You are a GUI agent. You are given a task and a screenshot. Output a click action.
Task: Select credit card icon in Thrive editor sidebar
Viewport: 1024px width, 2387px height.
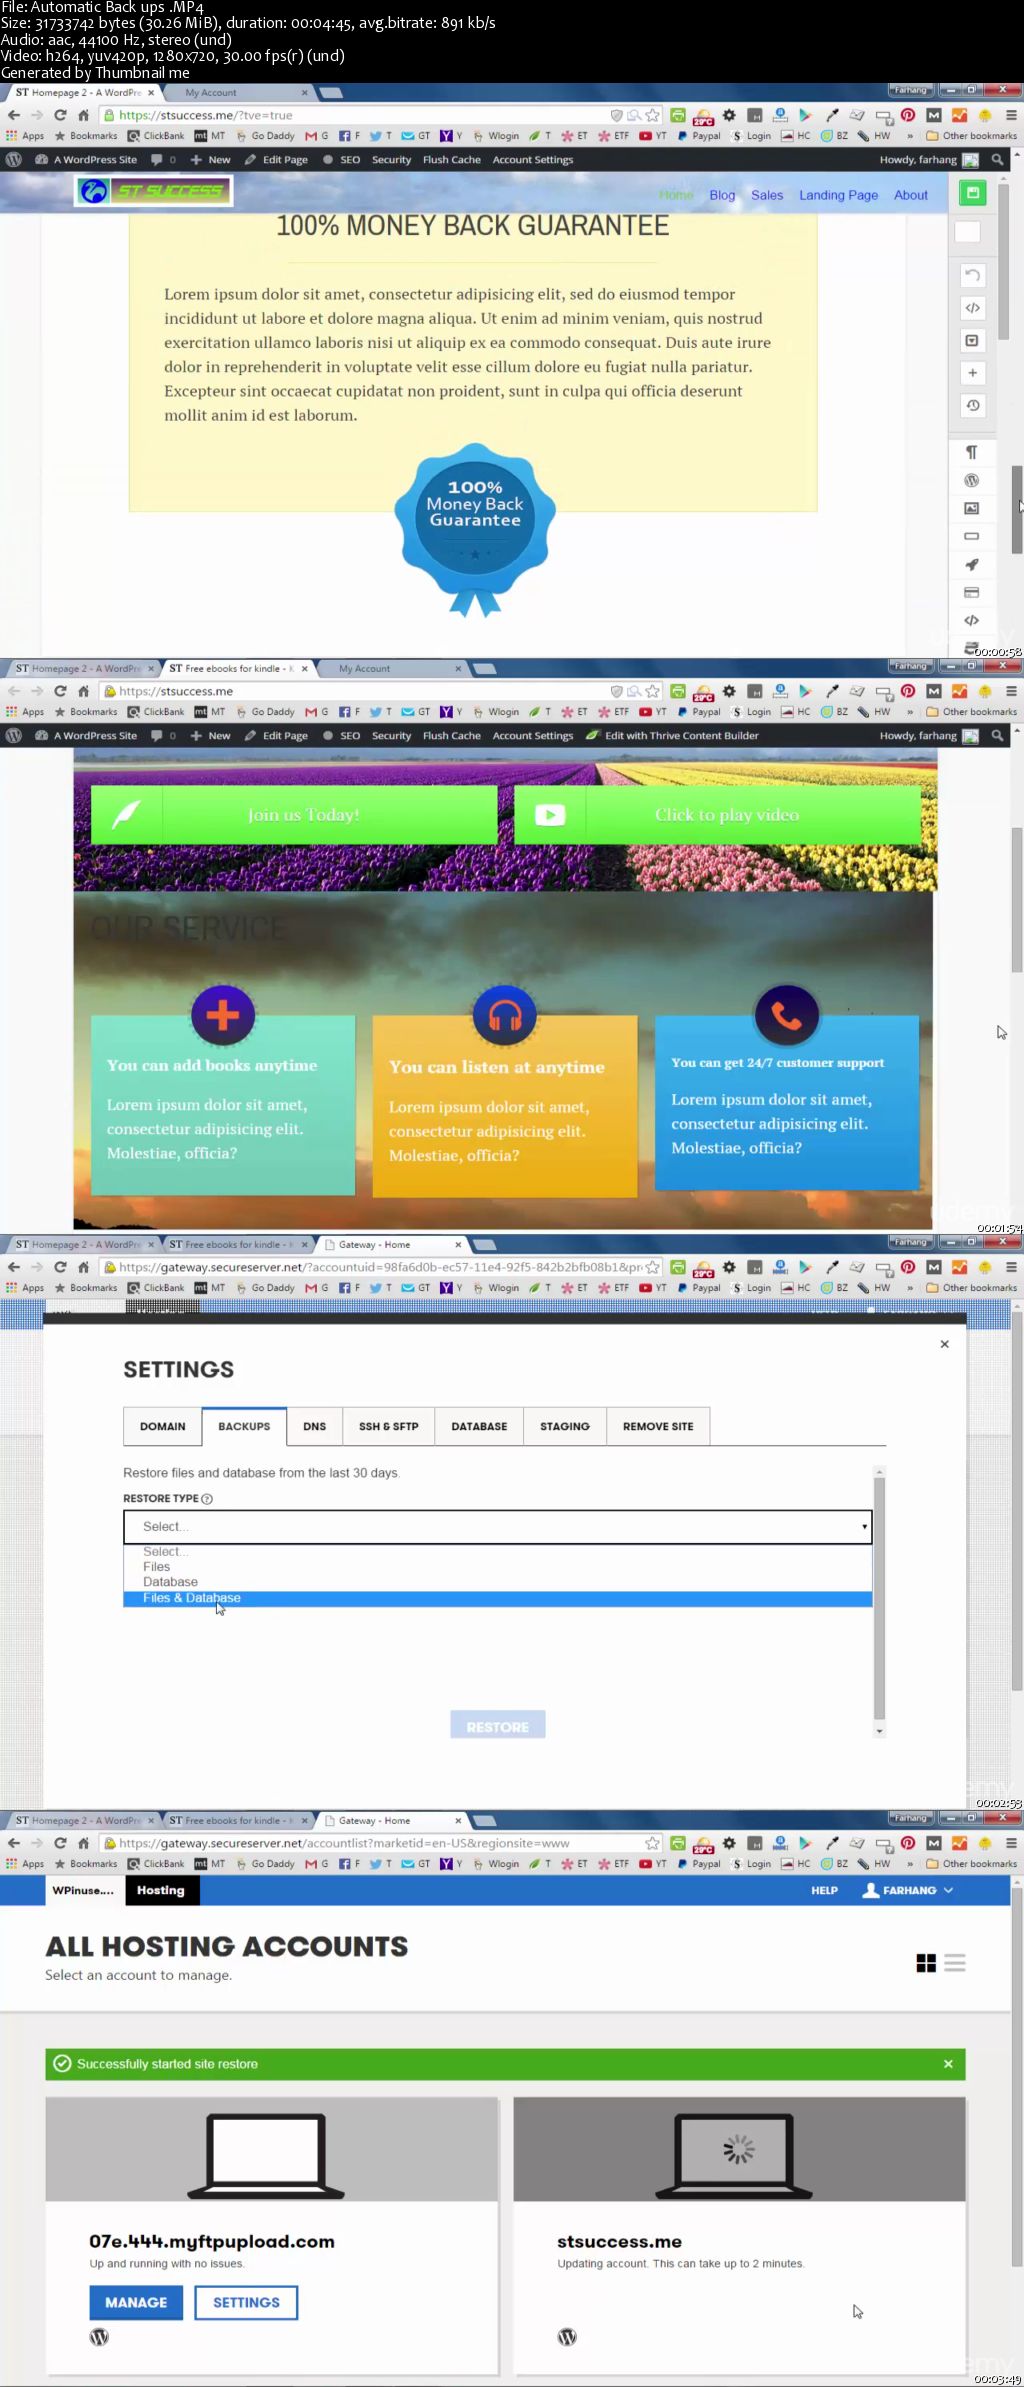pos(971,592)
